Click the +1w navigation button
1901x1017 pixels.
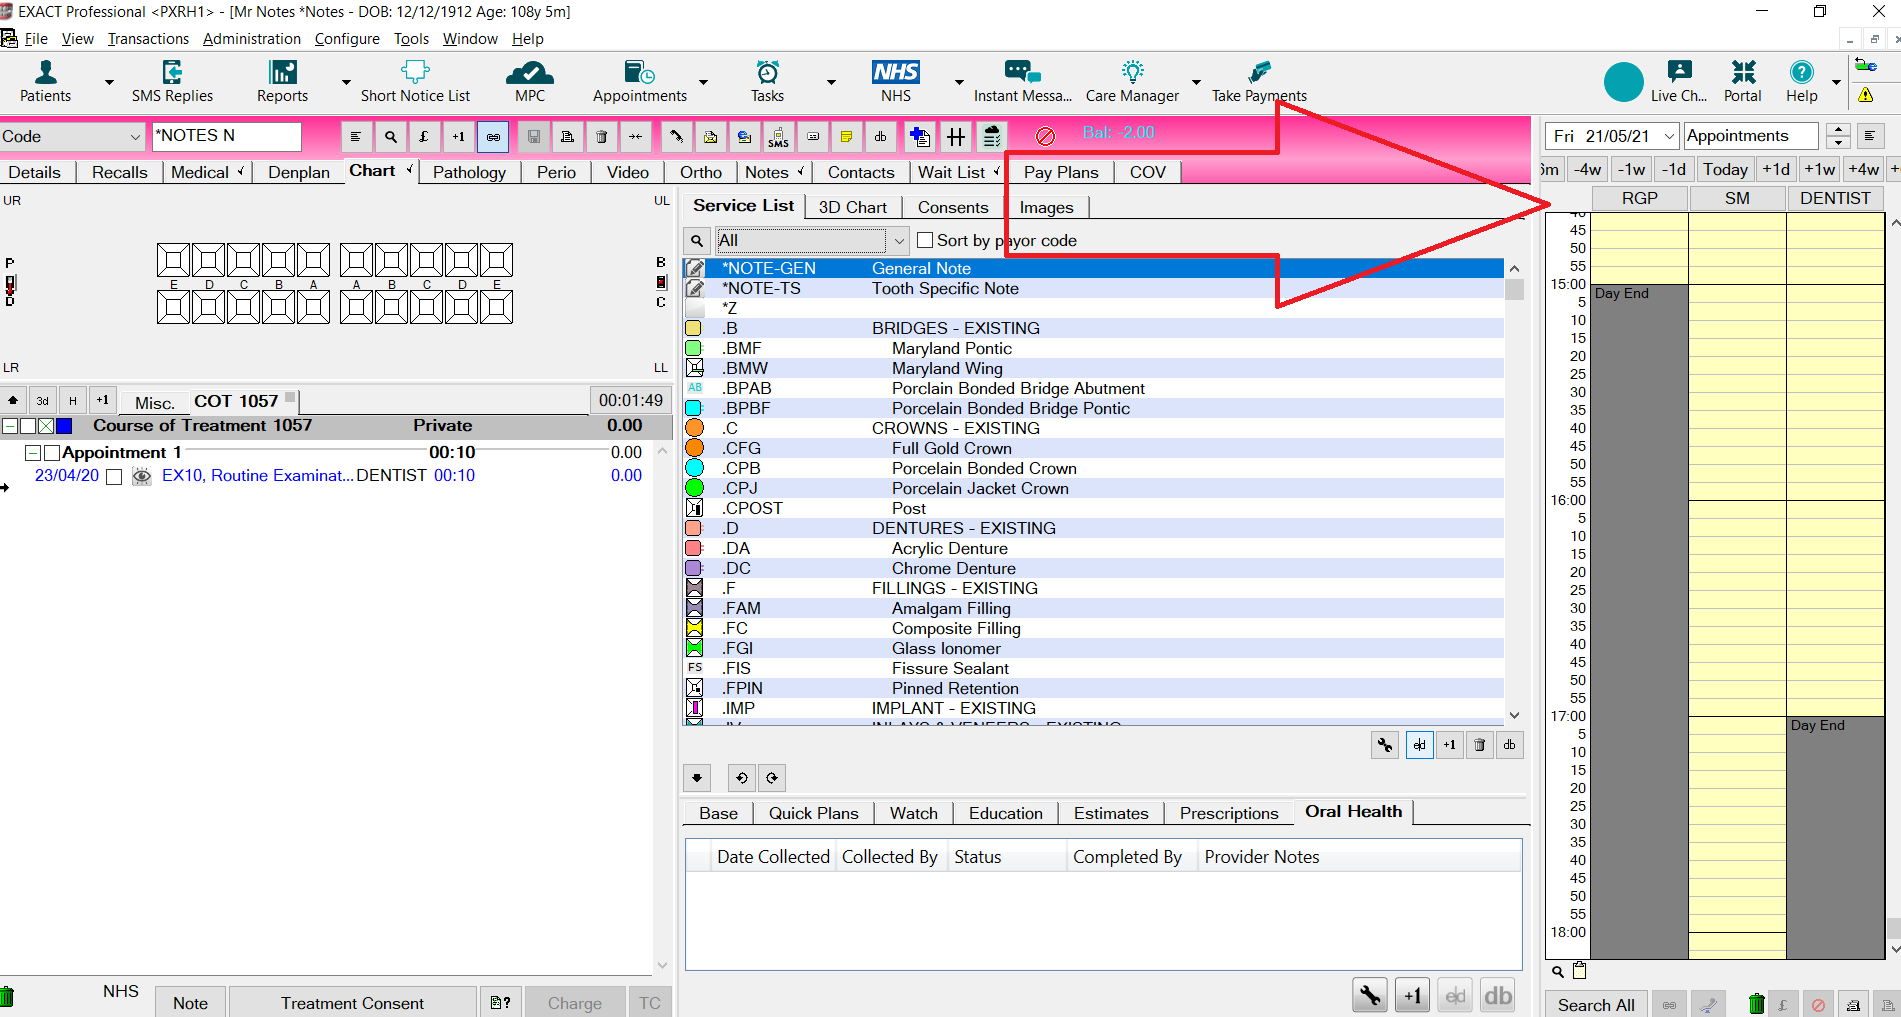point(1819,169)
